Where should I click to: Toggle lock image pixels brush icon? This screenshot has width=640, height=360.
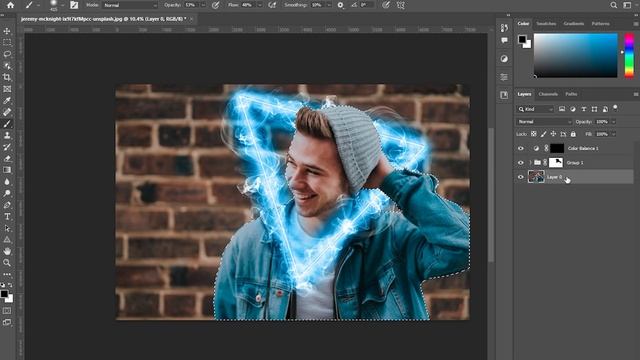coord(544,134)
